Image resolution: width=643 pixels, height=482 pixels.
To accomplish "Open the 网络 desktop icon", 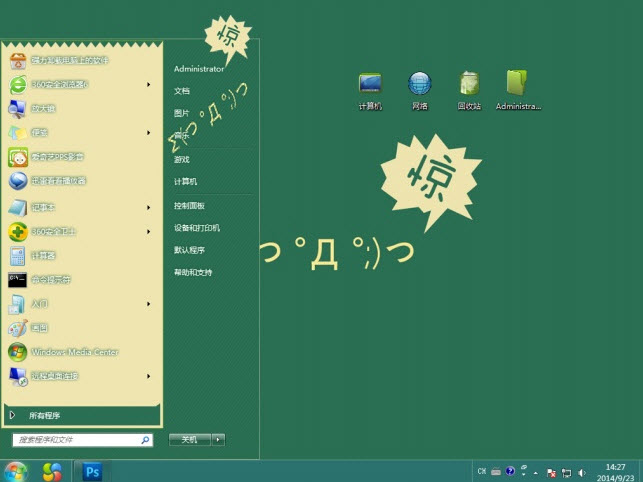I will coord(419,85).
